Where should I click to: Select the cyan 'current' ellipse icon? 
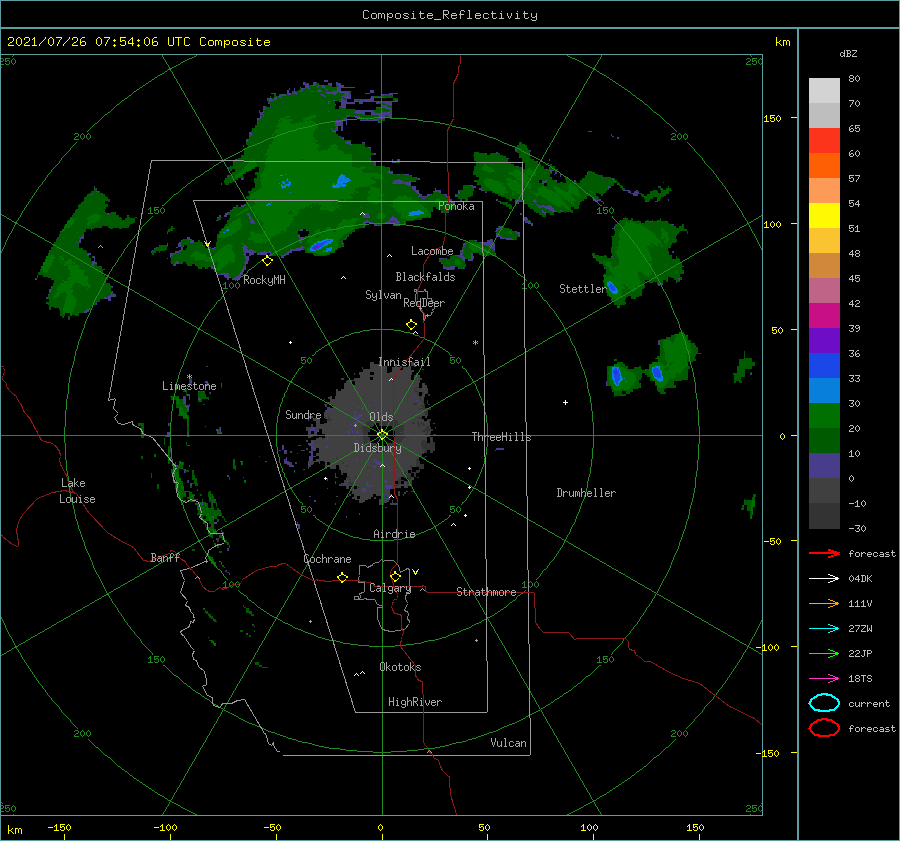[824, 703]
